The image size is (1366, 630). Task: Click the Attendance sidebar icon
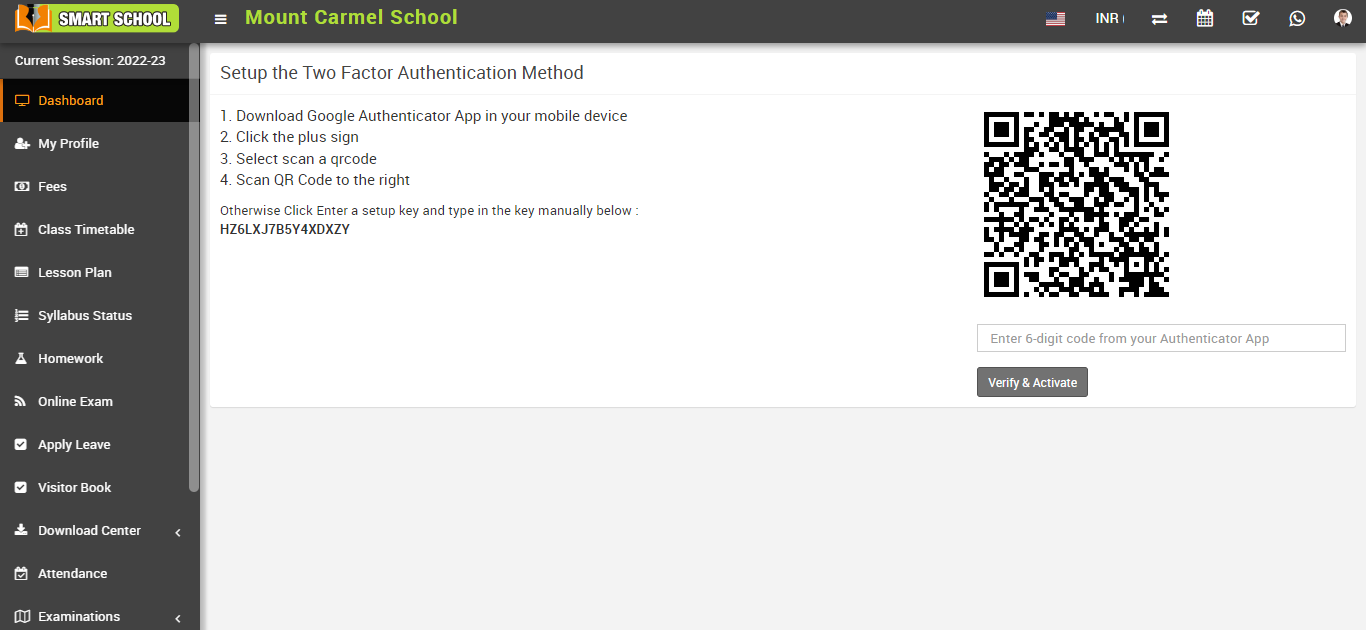click(x=22, y=573)
